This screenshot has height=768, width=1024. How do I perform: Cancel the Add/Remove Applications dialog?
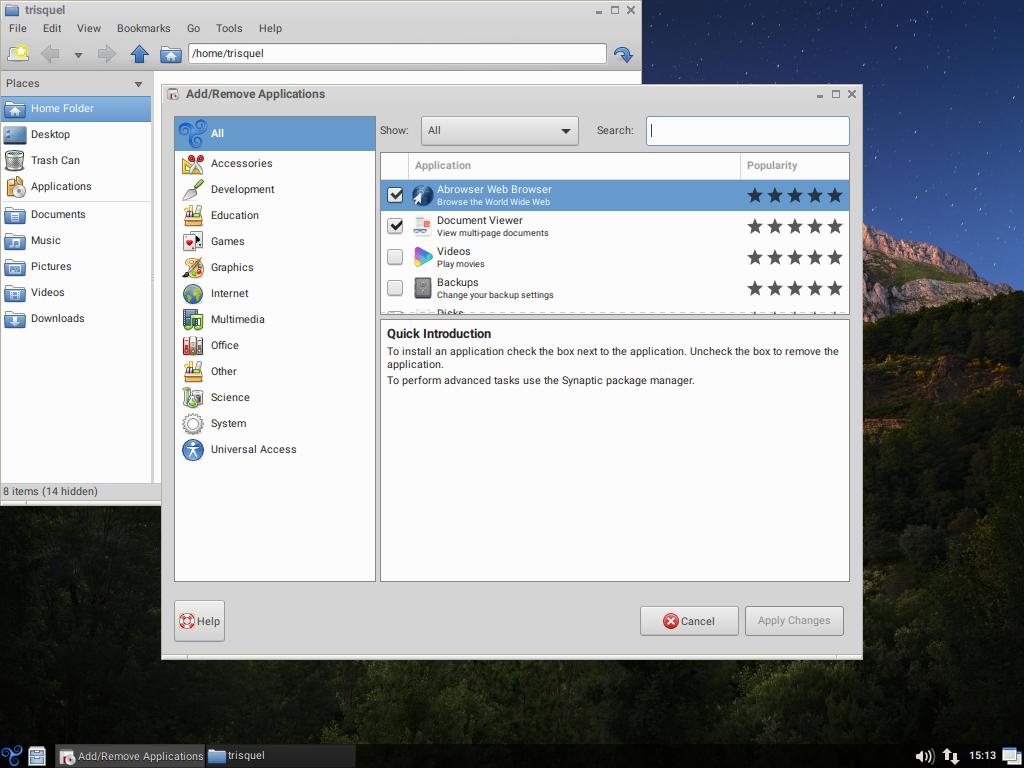689,621
